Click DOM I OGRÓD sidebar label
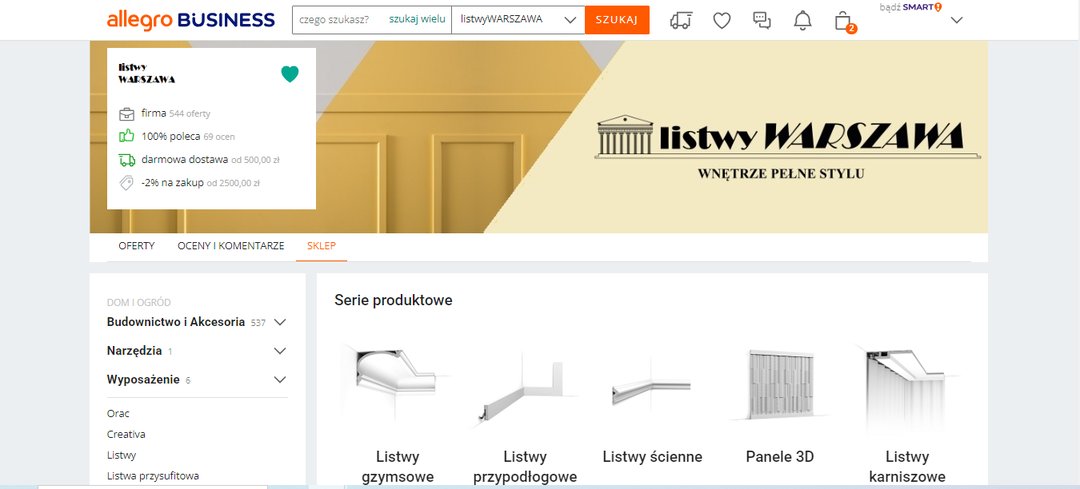Screen dimensions: 1080x489 pos(138,302)
